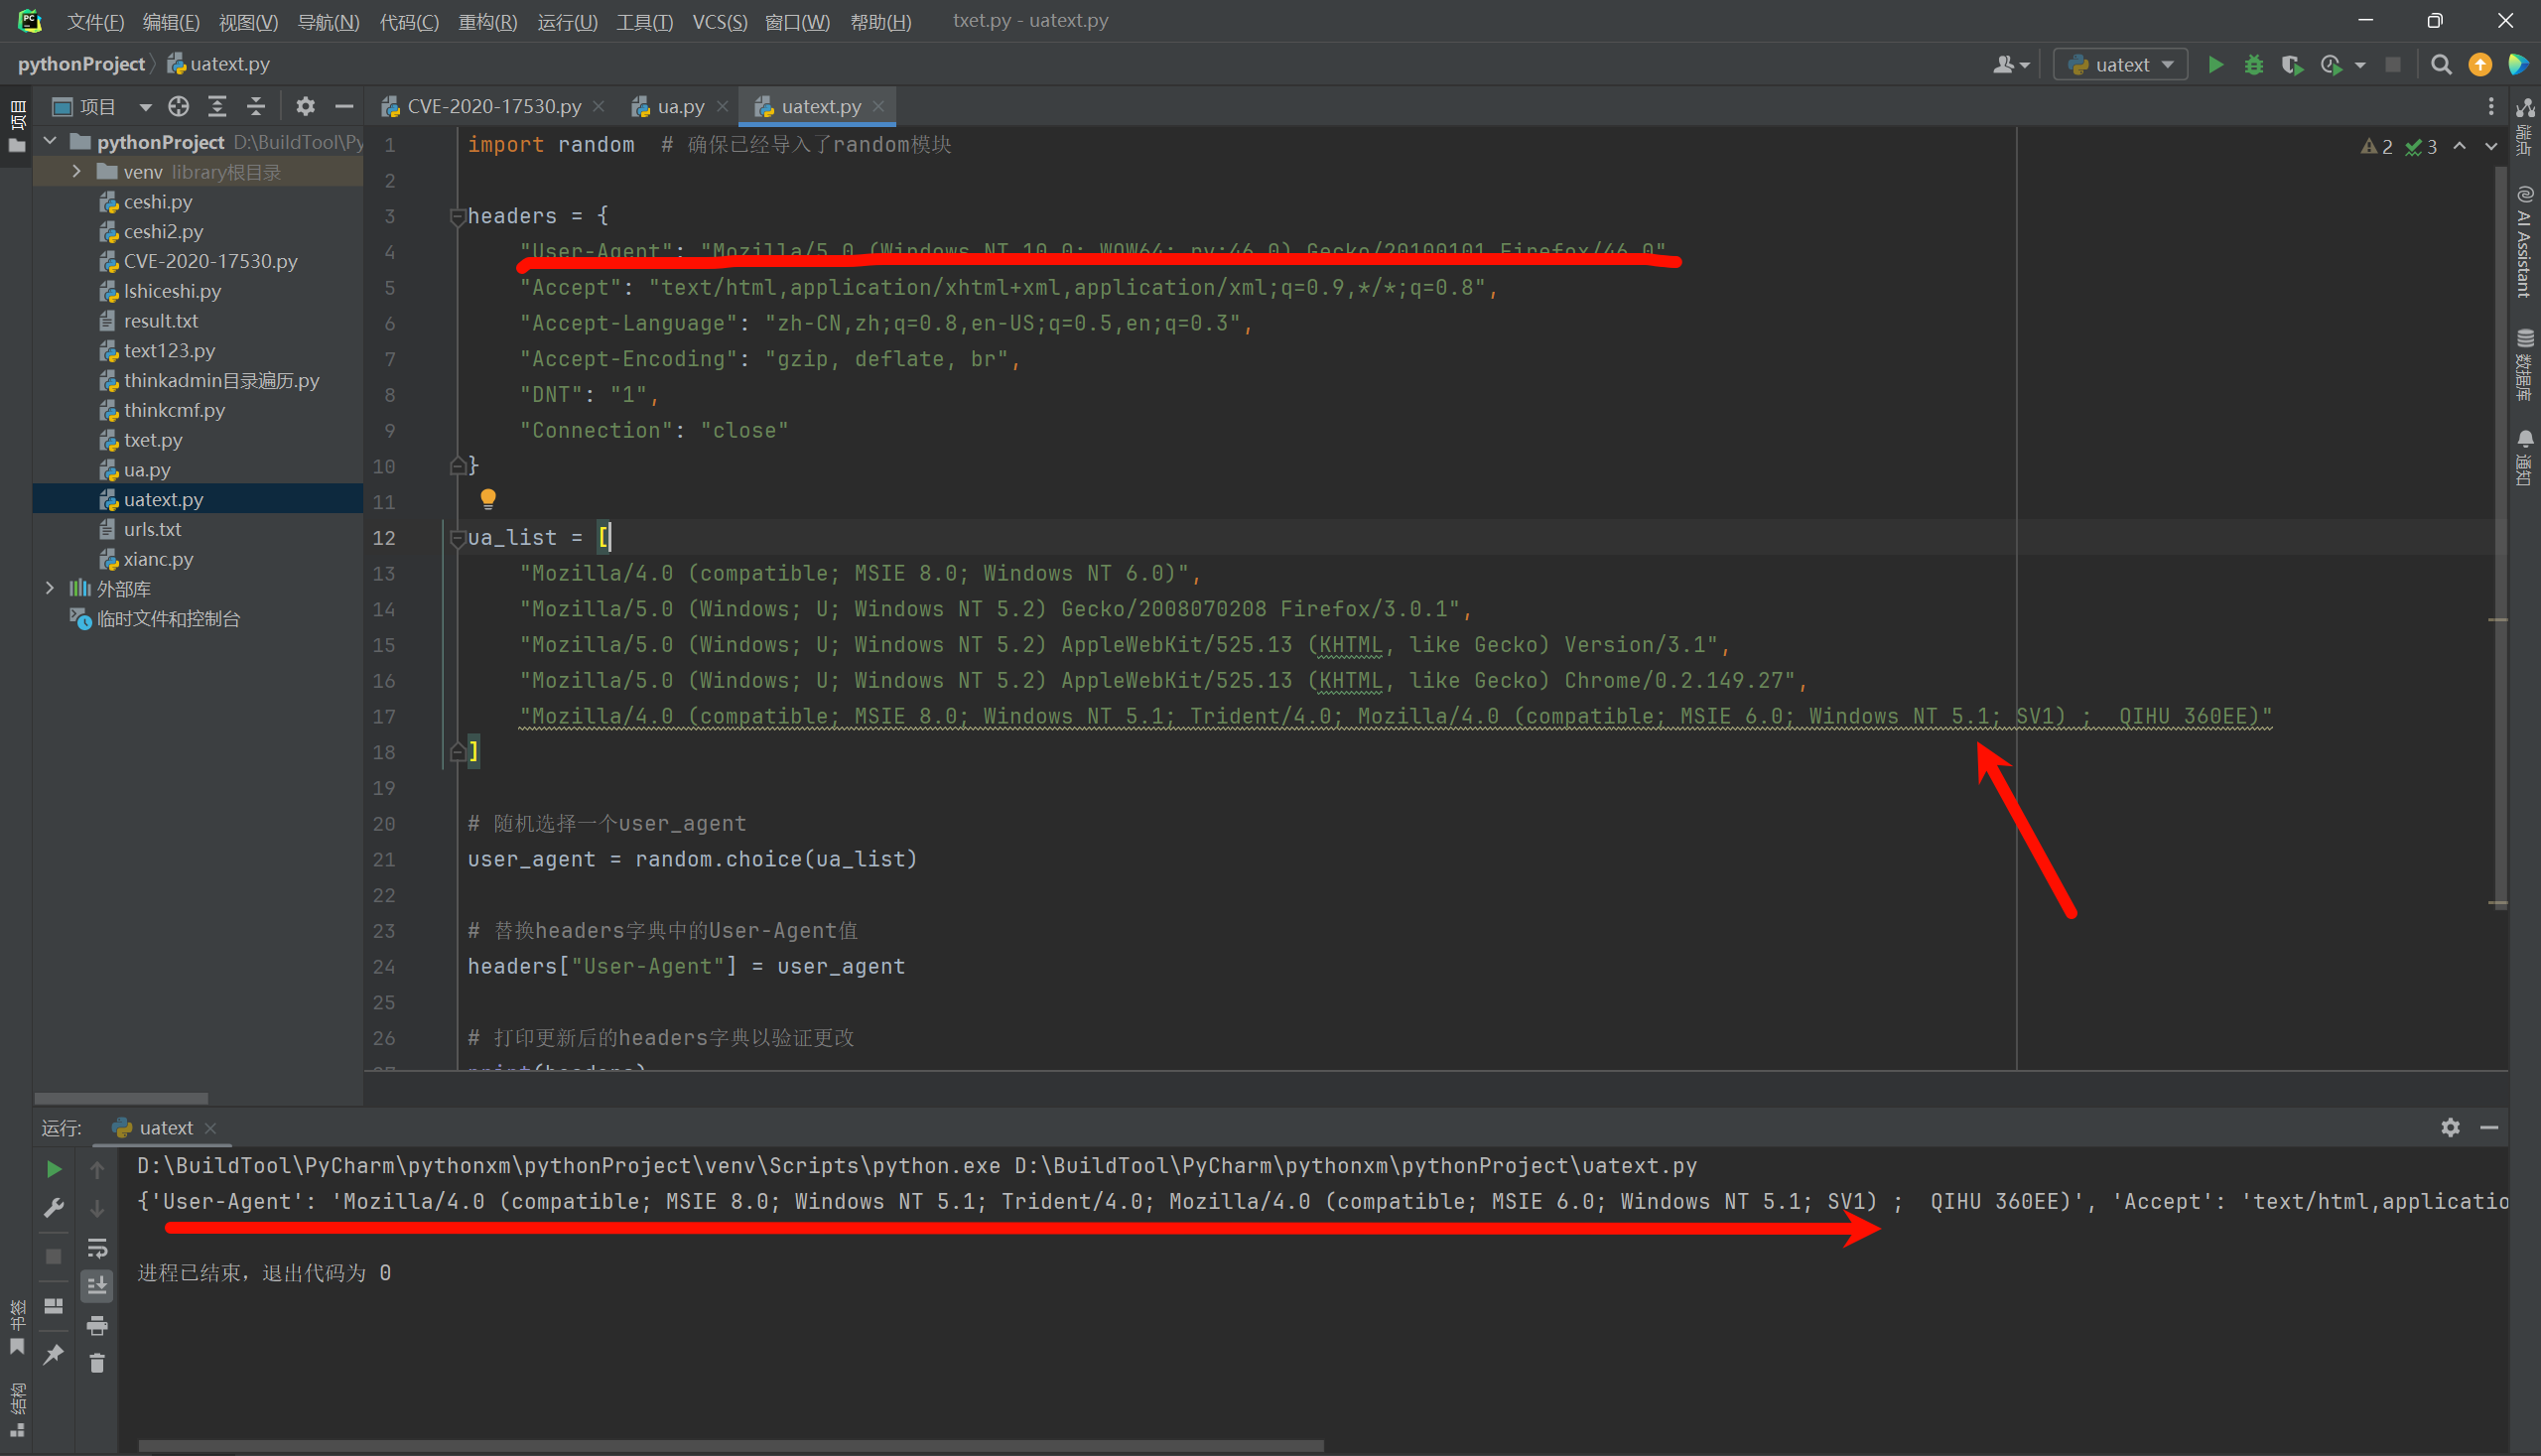Image resolution: width=2541 pixels, height=1456 pixels.
Task: Open the database side panel
Action: tap(2525, 366)
